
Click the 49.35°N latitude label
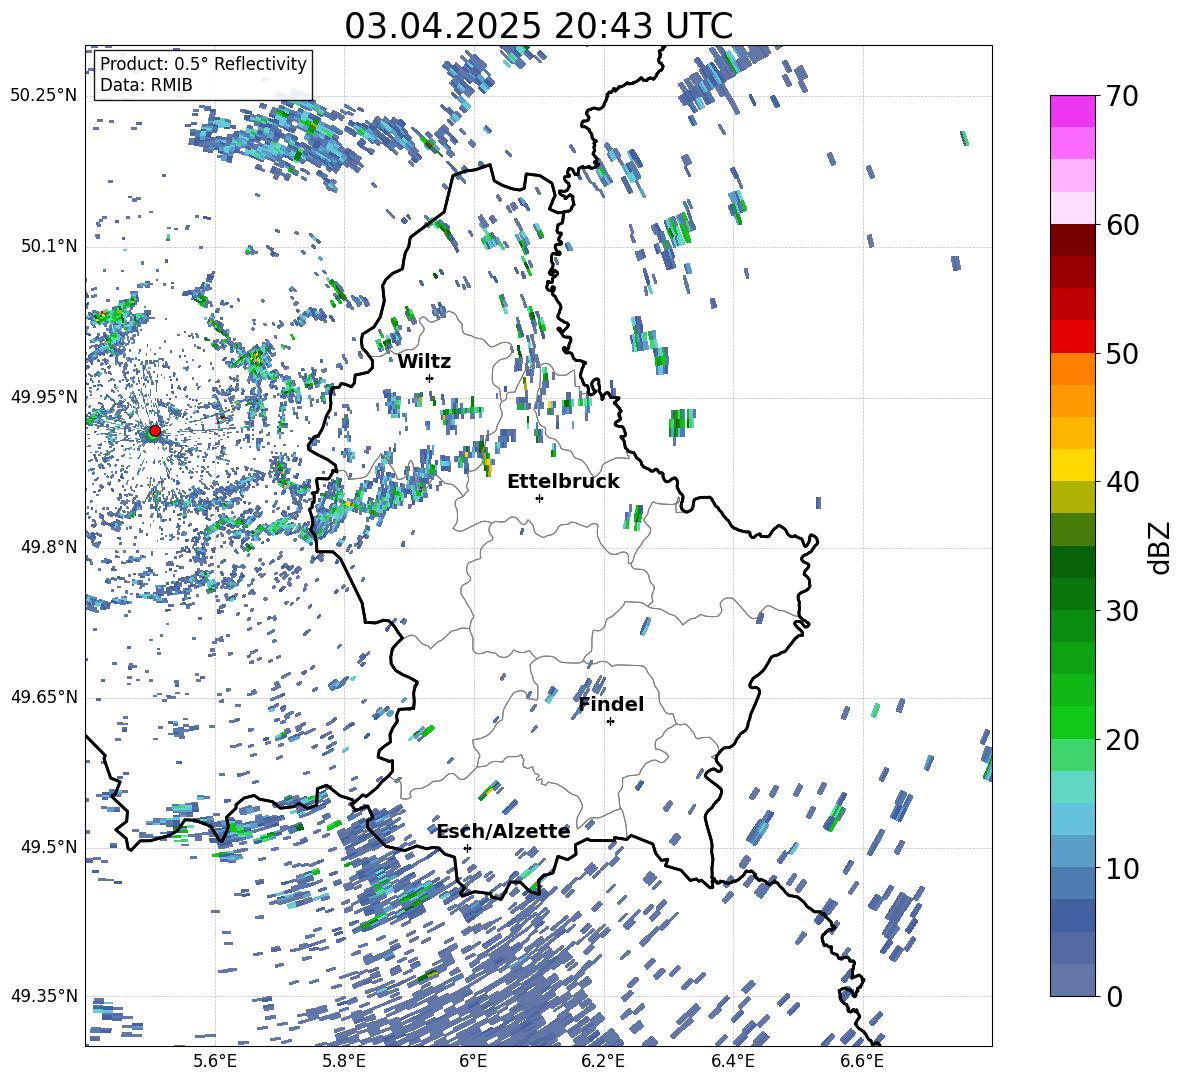tap(44, 996)
